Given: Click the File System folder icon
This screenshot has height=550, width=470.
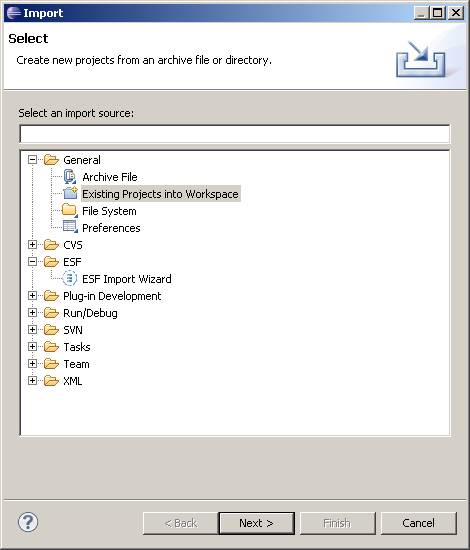Looking at the screenshot, I should 69,210.
